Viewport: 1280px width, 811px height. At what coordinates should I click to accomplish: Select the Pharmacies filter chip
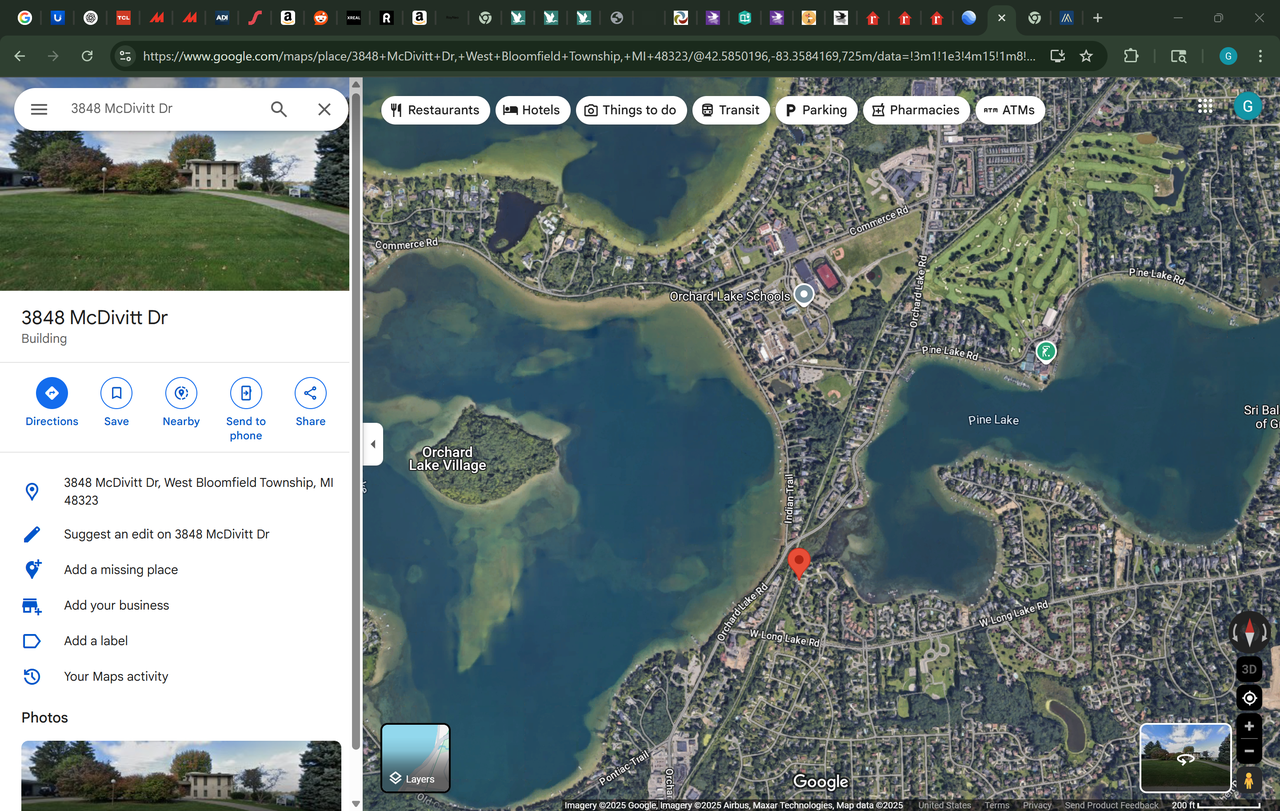(x=915, y=110)
